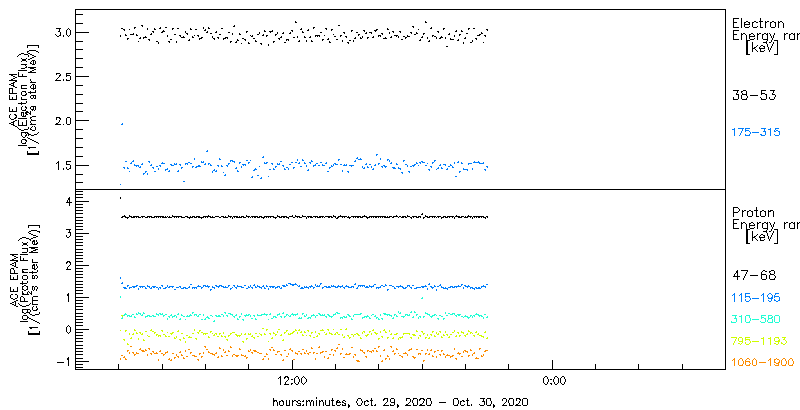Click the 38-53 electron energy legend label
The height and width of the screenshot is (410, 800).
(x=754, y=95)
